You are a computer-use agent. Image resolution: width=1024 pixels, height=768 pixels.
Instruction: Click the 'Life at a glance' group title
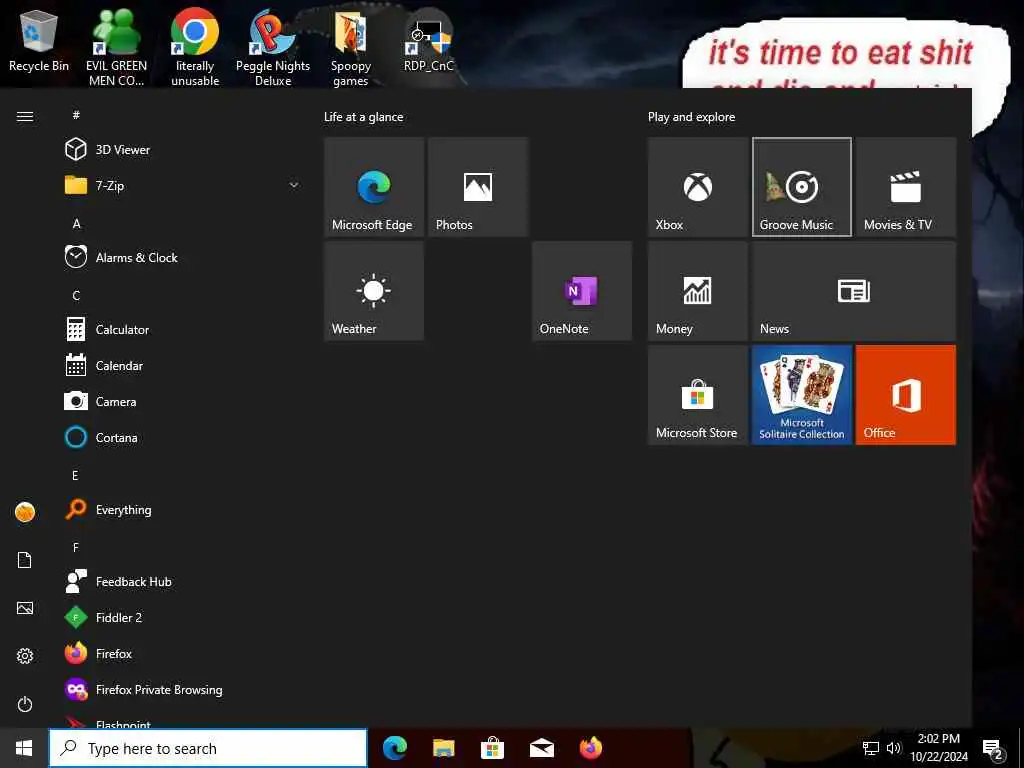(x=364, y=117)
